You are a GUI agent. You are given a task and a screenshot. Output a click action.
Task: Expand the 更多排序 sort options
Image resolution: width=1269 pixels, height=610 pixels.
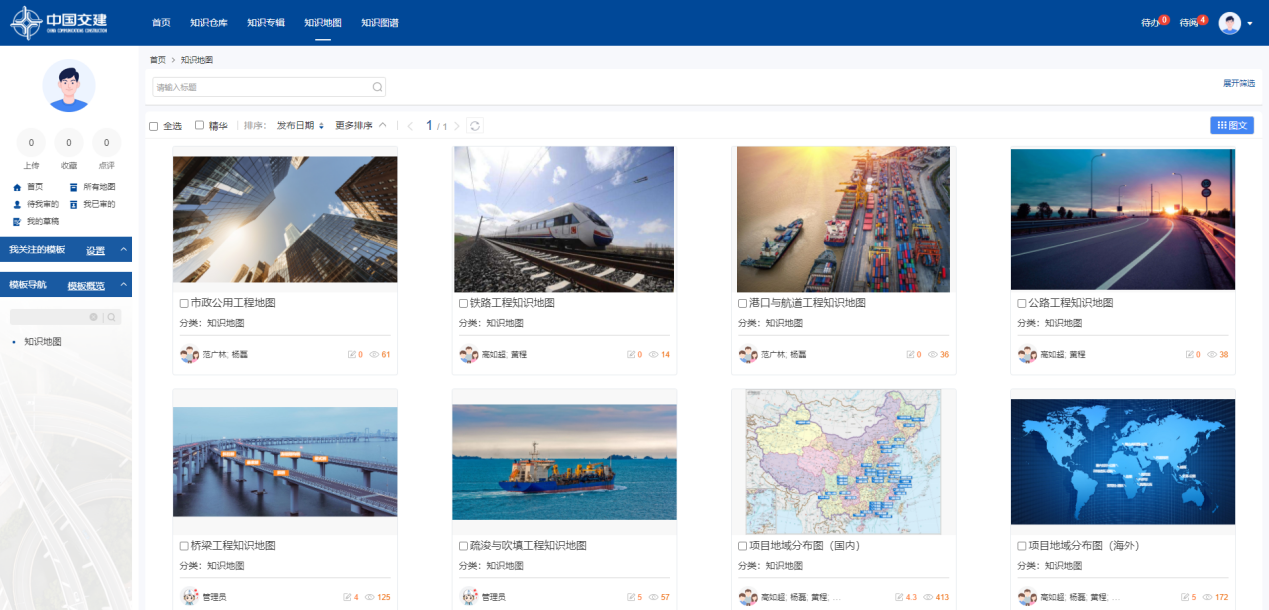point(360,126)
